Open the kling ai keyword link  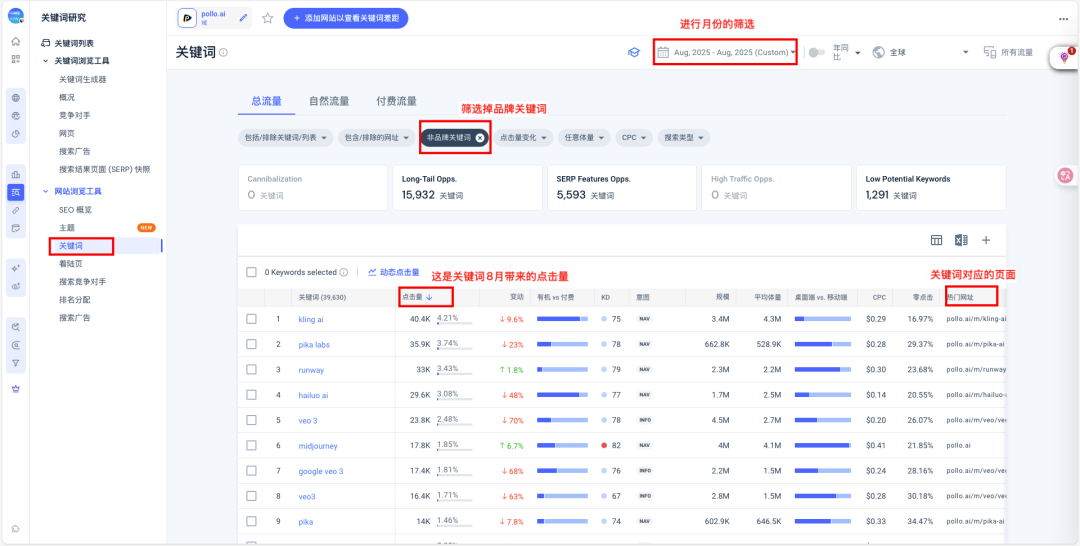point(311,319)
